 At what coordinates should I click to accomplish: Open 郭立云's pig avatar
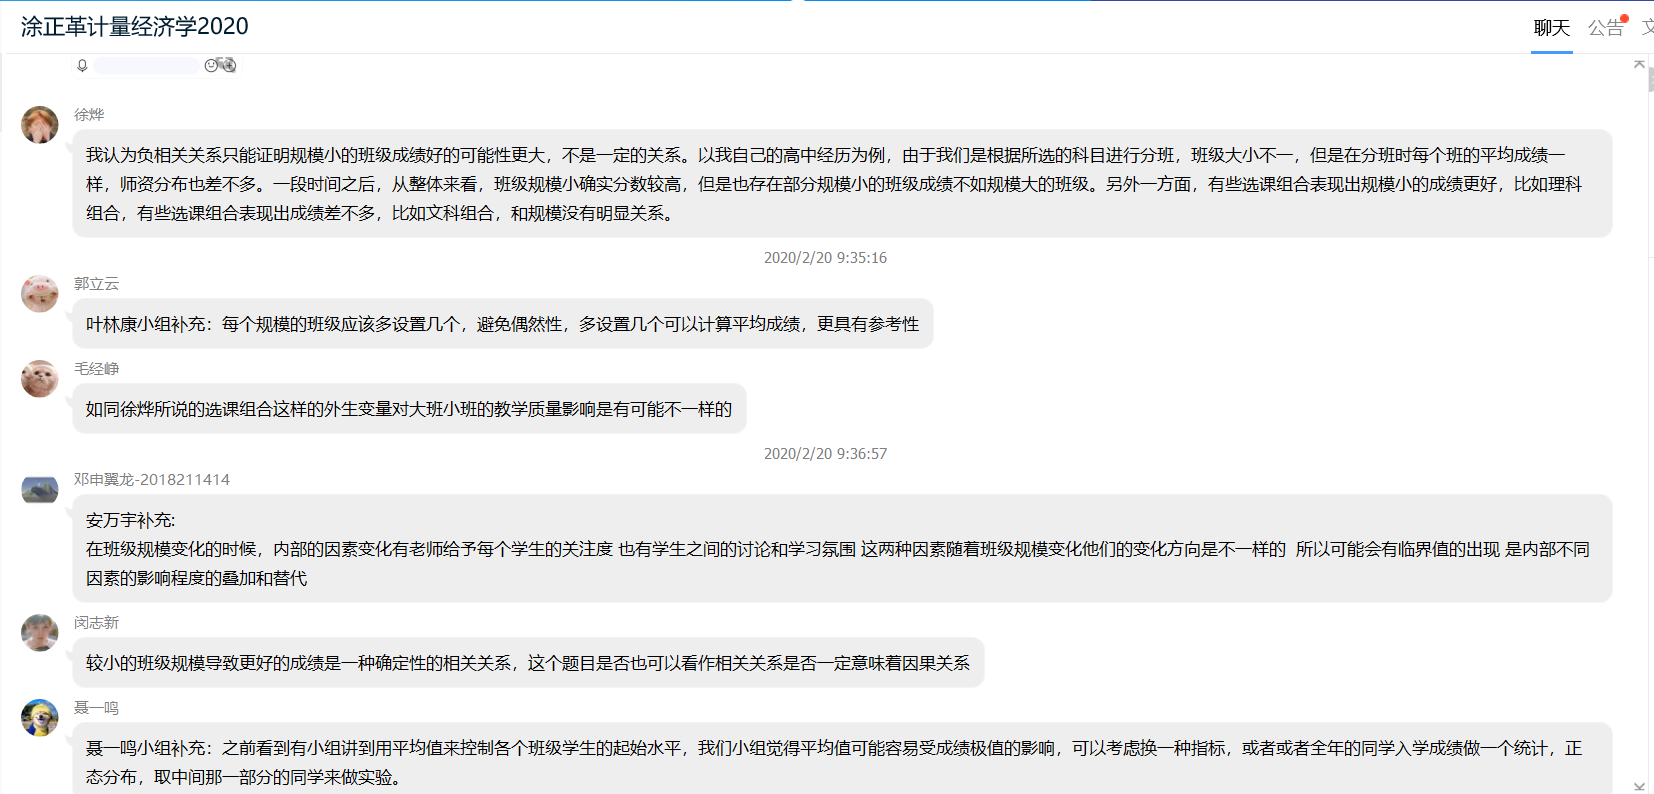pyautogui.click(x=40, y=294)
